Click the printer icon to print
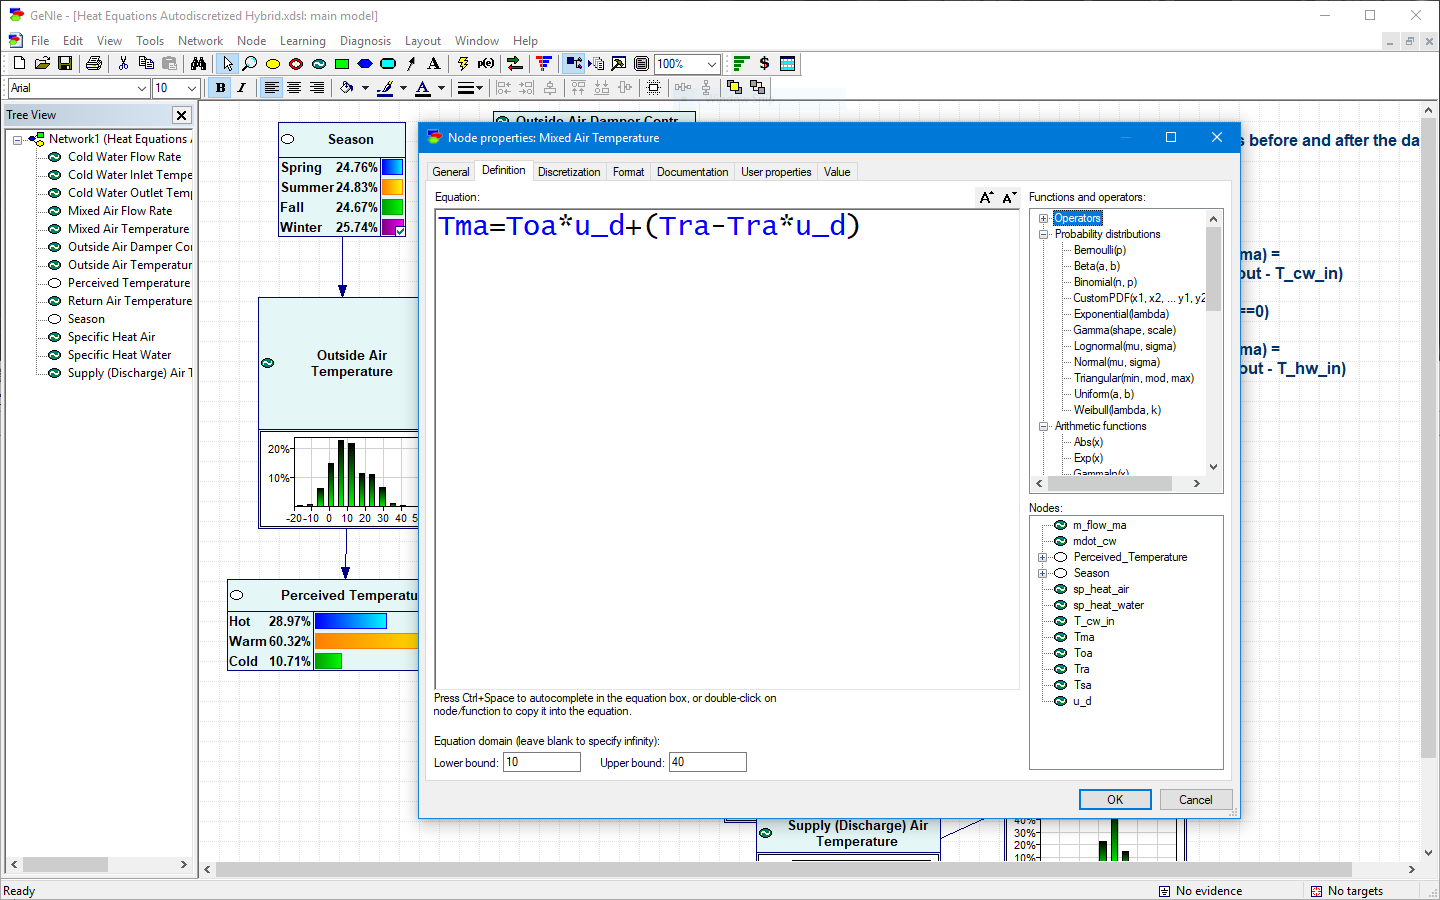 click(95, 63)
